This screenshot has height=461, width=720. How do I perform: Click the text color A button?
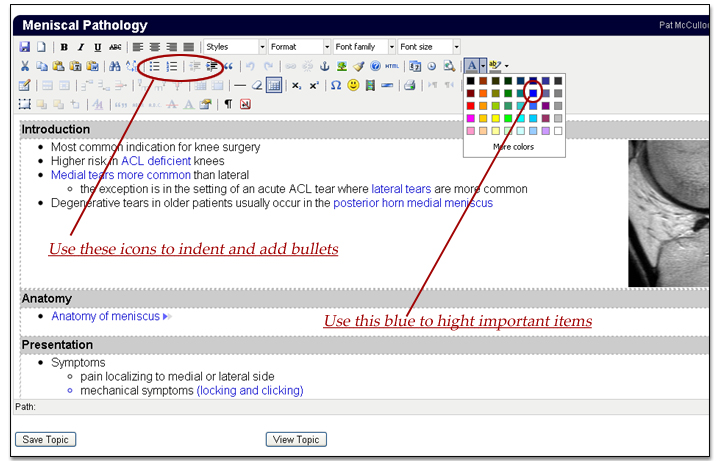[472, 66]
